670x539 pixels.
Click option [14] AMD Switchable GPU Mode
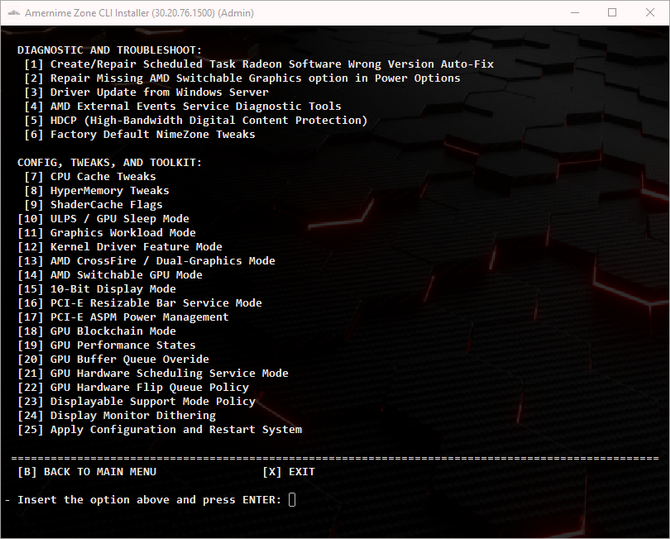[x=110, y=275]
